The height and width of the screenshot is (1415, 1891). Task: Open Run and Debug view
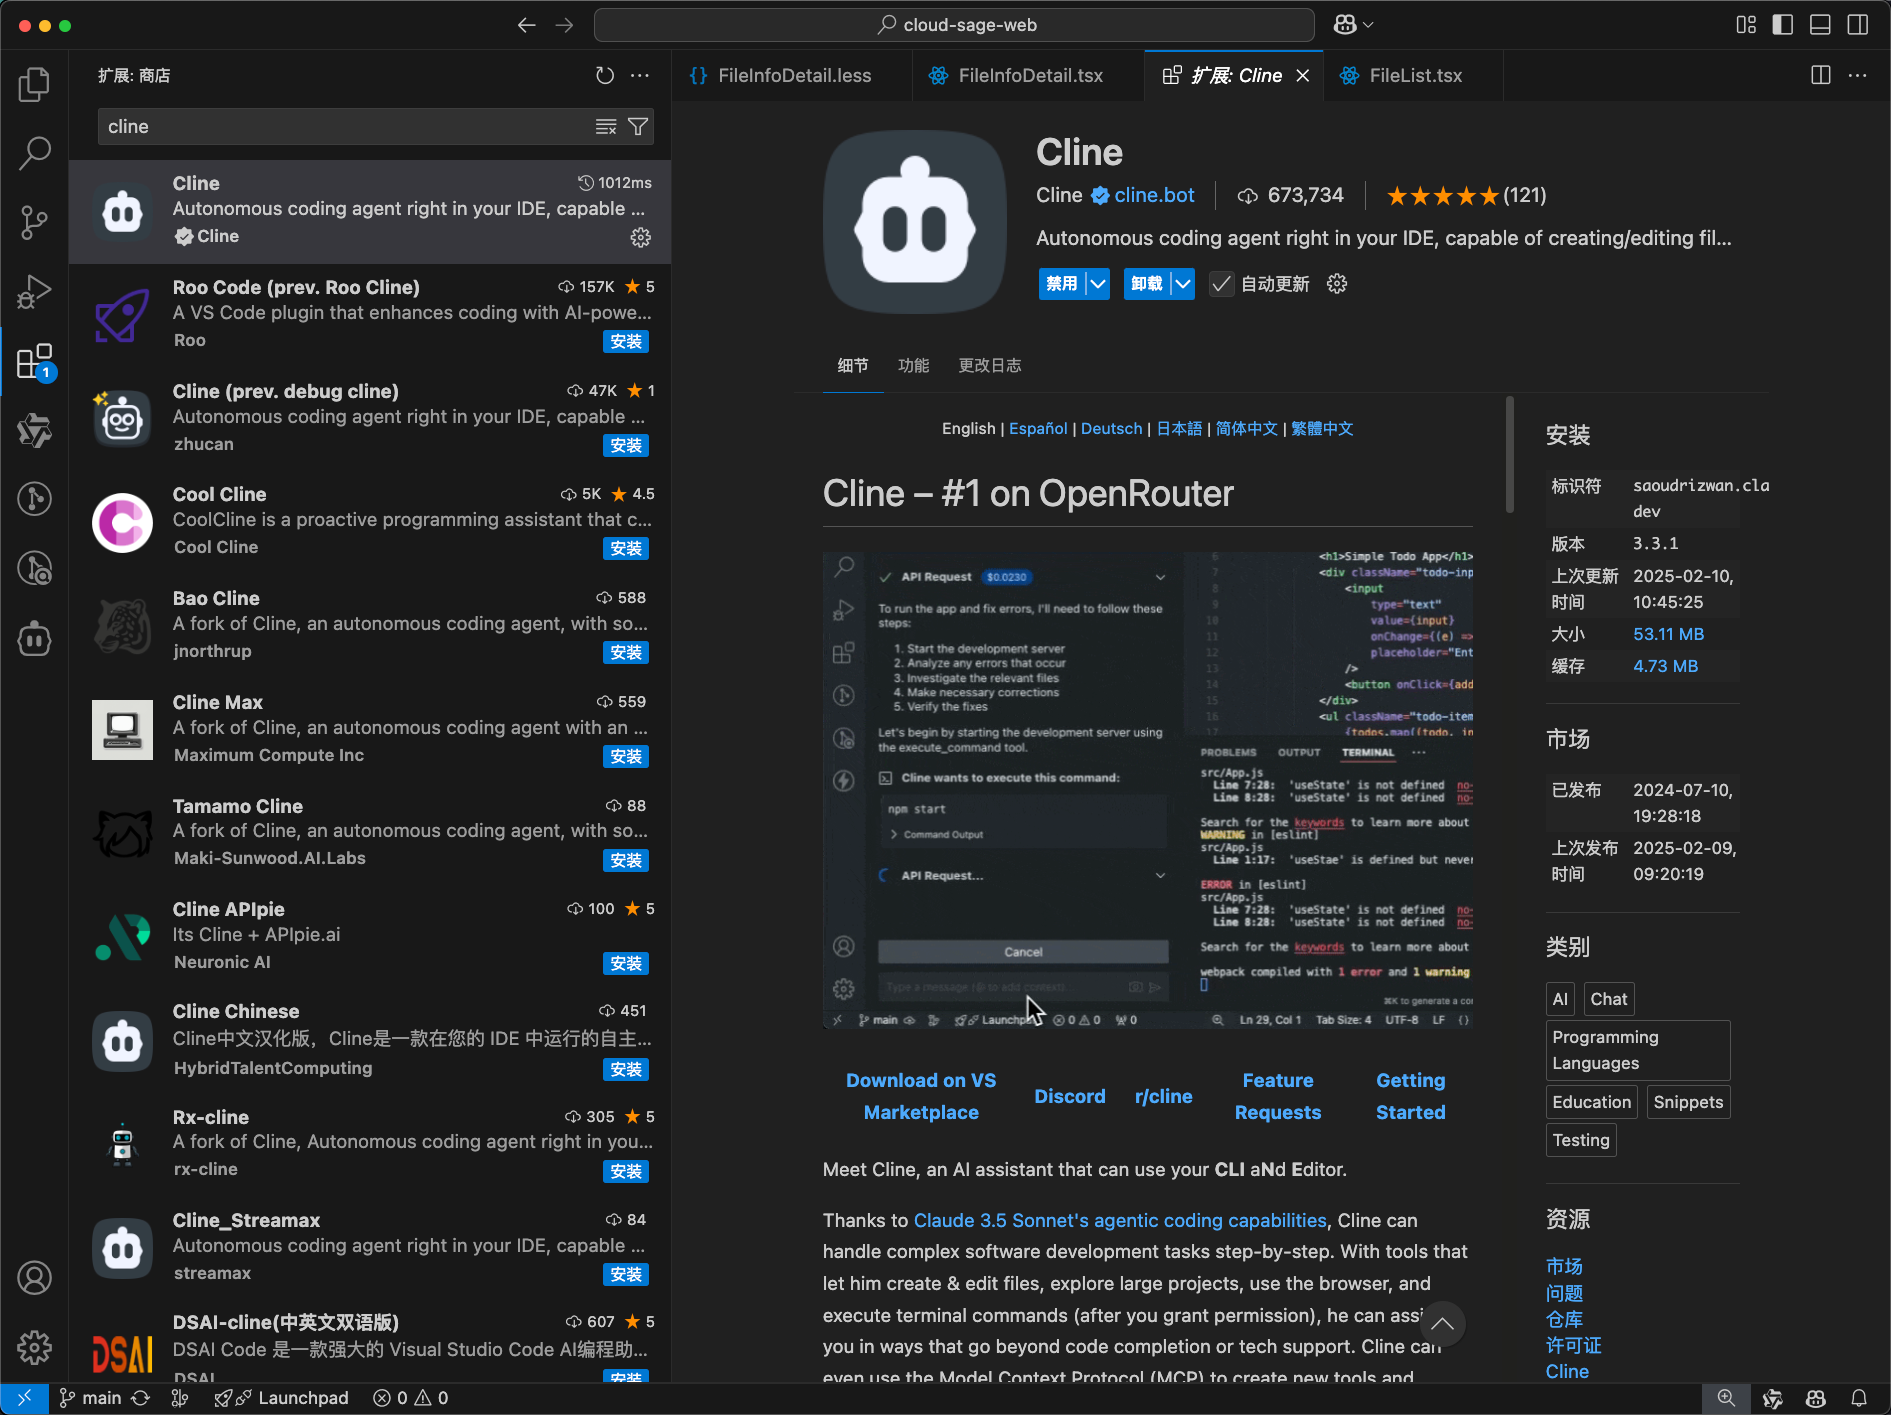(34, 292)
